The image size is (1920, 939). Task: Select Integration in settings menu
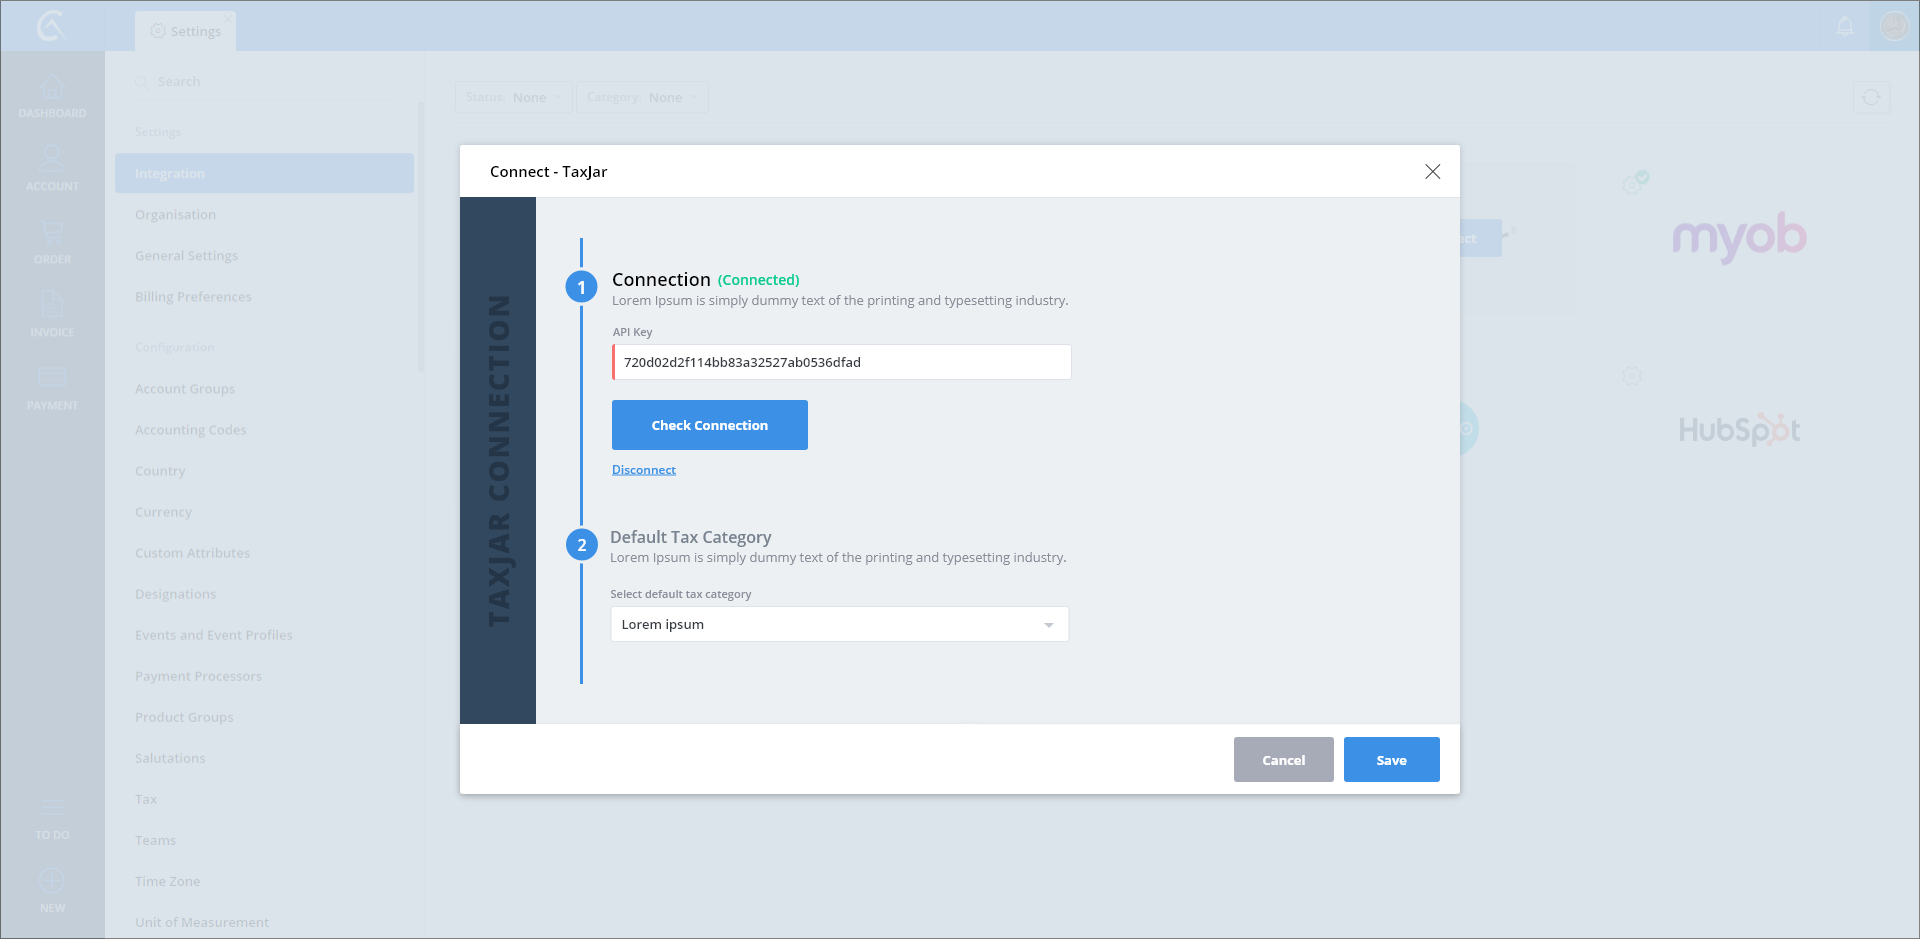coord(264,174)
